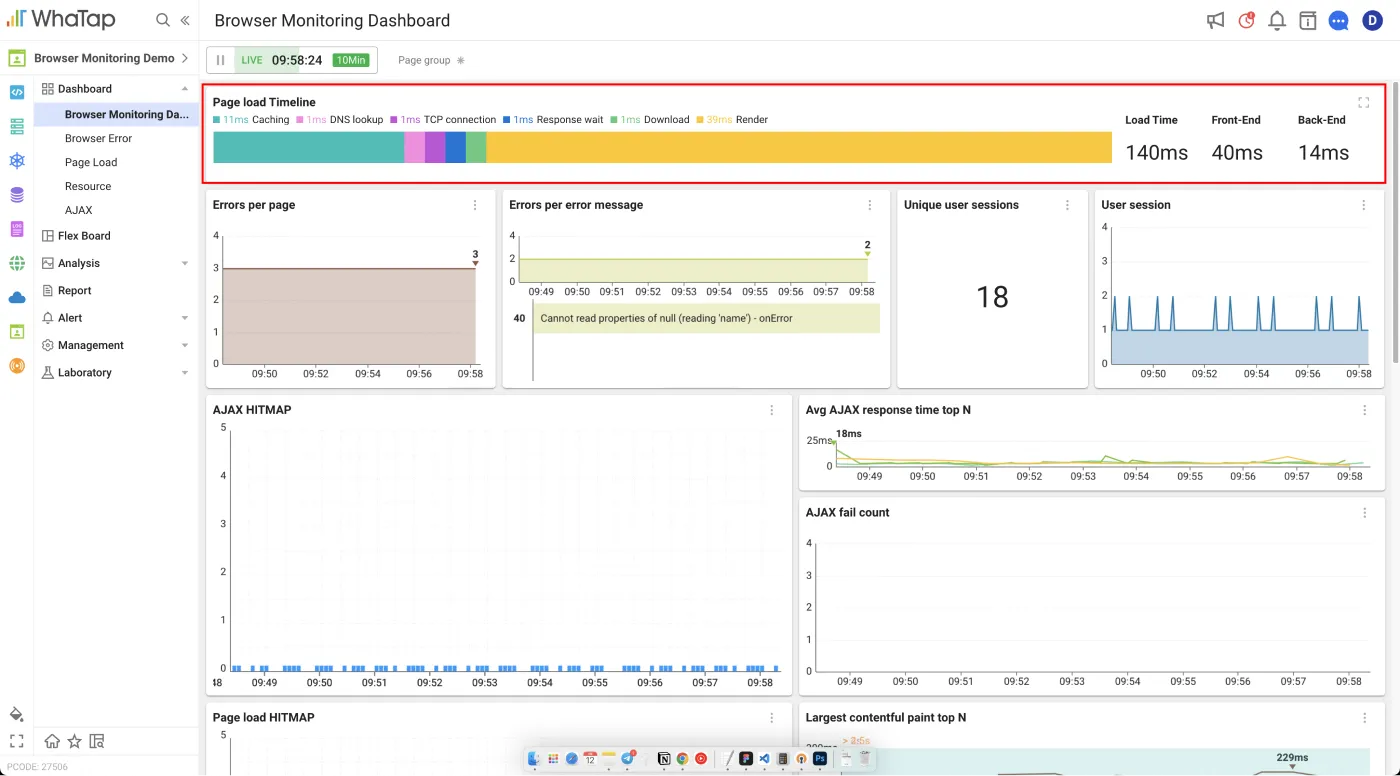Click the star favorites icon
The width and height of the screenshot is (1400, 776).
(74, 741)
